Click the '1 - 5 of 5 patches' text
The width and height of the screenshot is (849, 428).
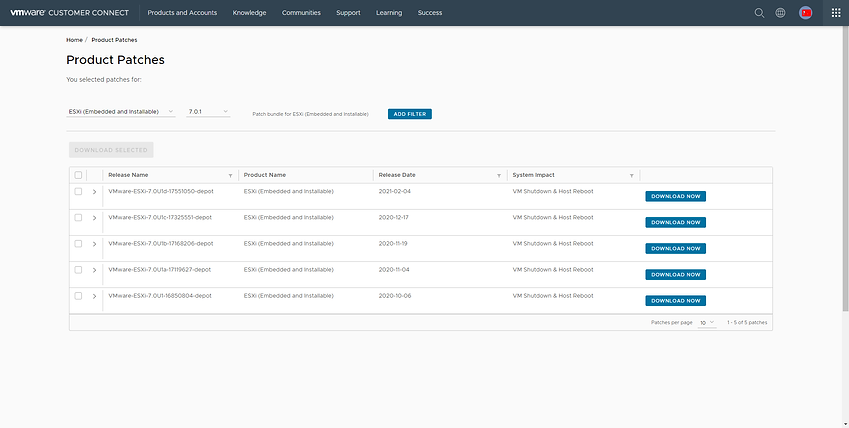tap(747, 322)
